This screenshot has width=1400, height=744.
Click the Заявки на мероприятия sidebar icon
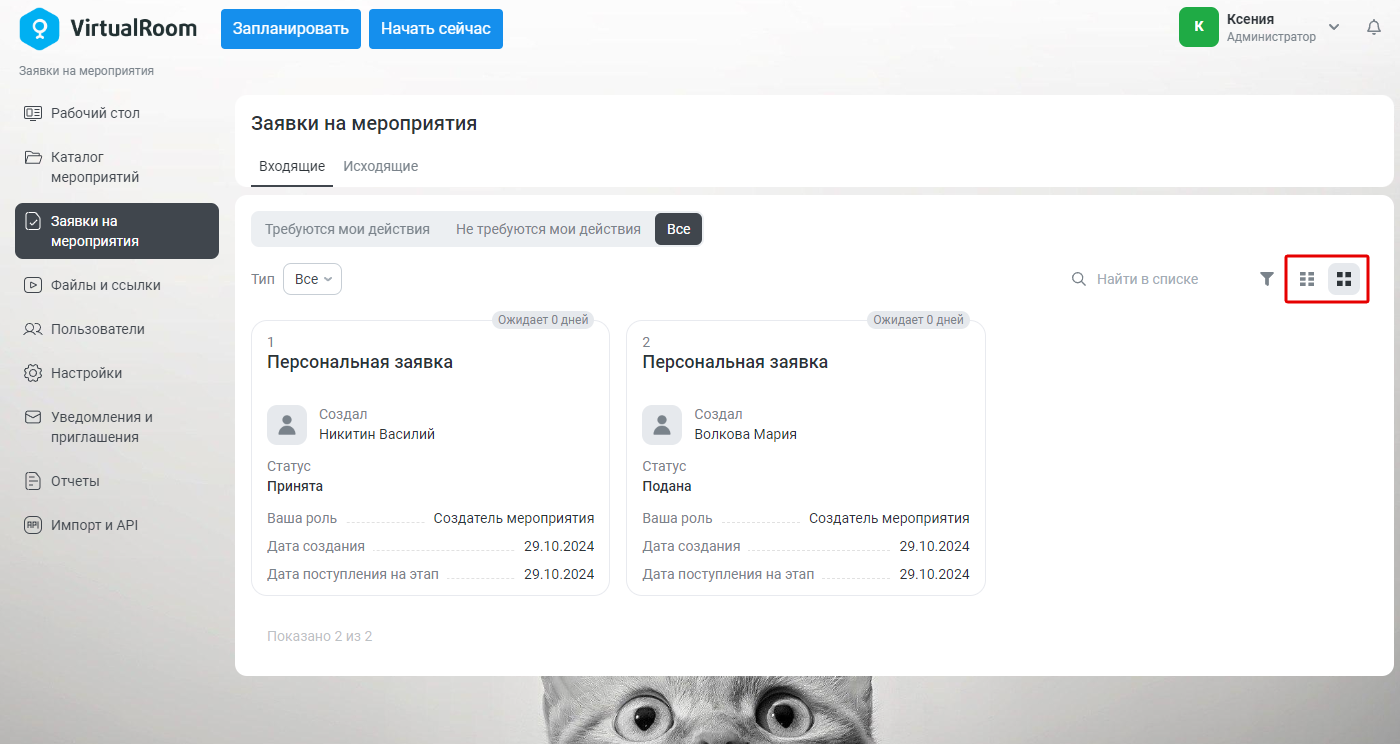[33, 221]
